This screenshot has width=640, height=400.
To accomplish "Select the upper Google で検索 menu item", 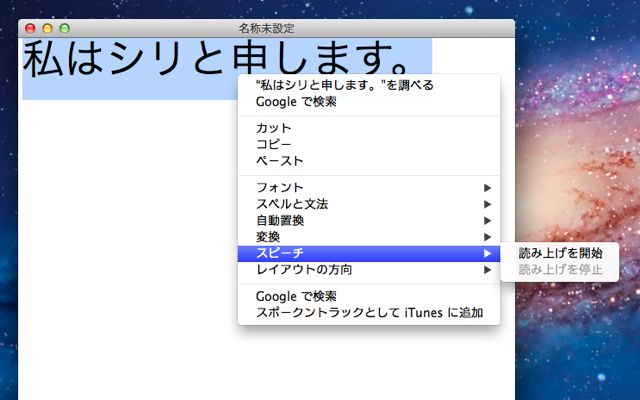I will click(369, 102).
